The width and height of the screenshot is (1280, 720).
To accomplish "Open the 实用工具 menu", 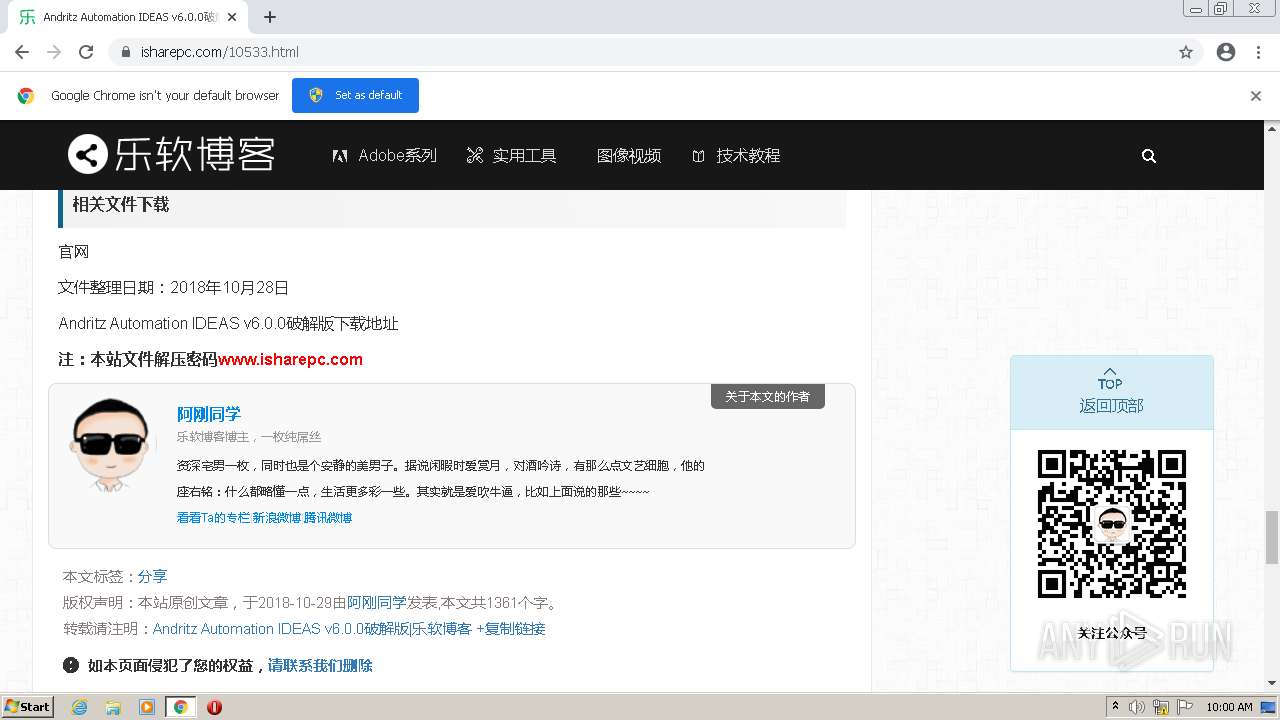I will [511, 156].
